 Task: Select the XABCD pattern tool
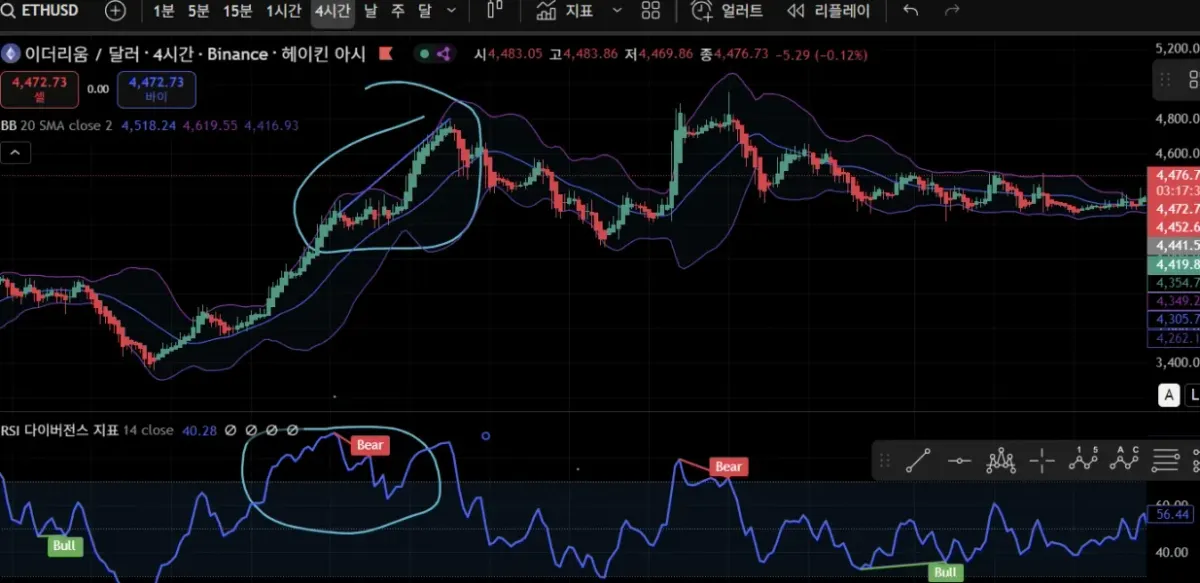[1000, 460]
